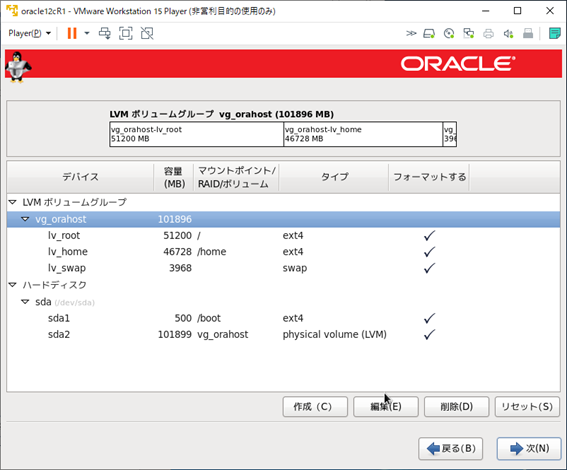567x470 pixels.
Task: Click the 削除(D) delete button
Action: 456,407
